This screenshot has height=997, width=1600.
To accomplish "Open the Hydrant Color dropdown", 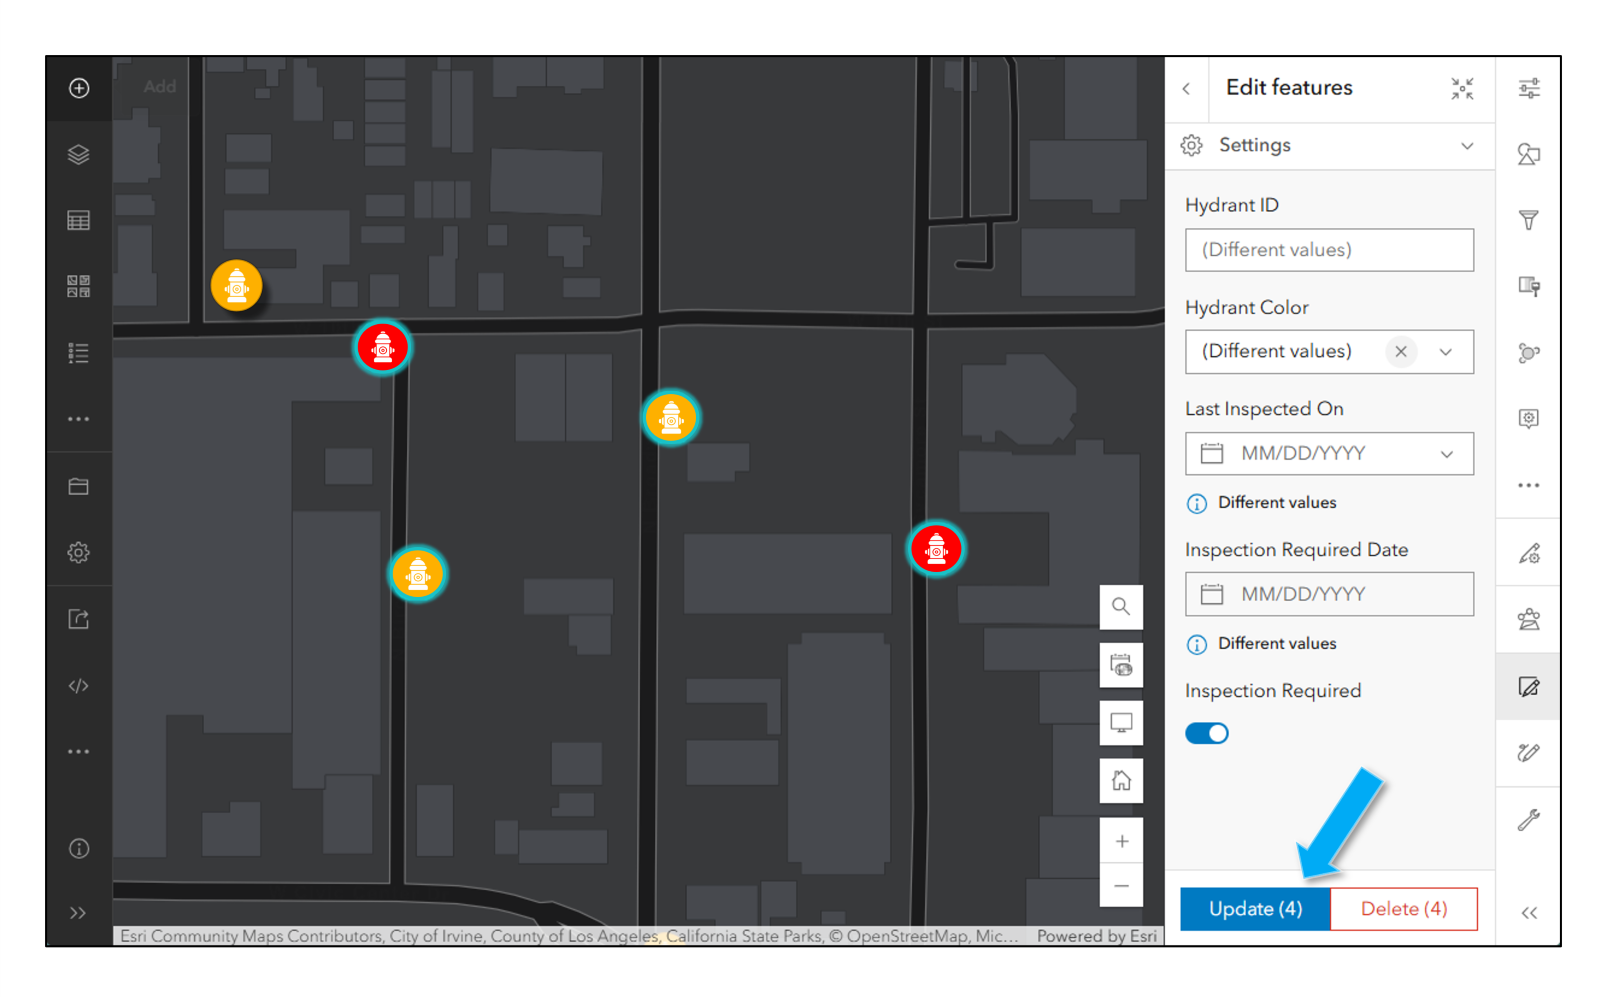I will coord(1447,351).
